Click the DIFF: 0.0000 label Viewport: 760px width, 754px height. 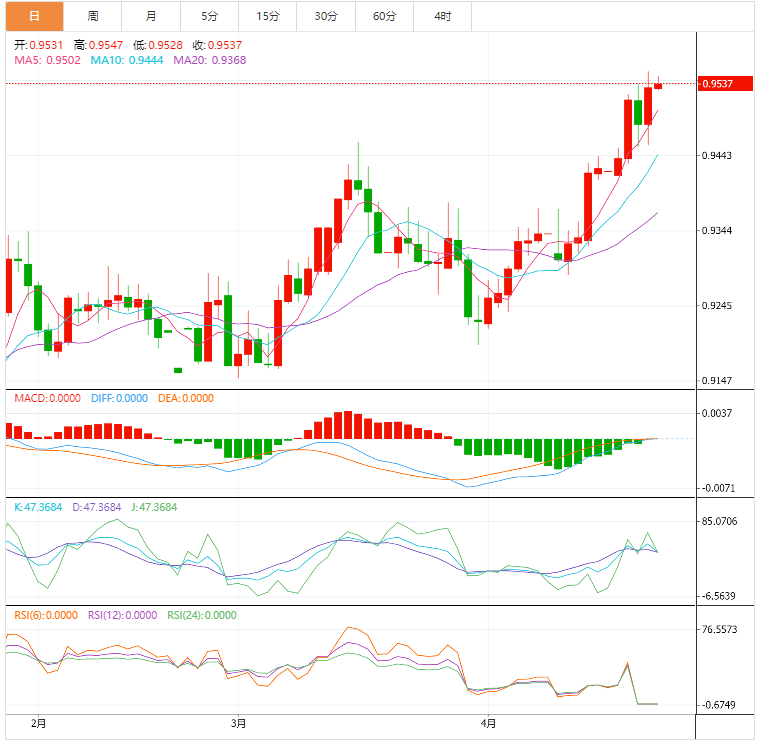click(119, 398)
